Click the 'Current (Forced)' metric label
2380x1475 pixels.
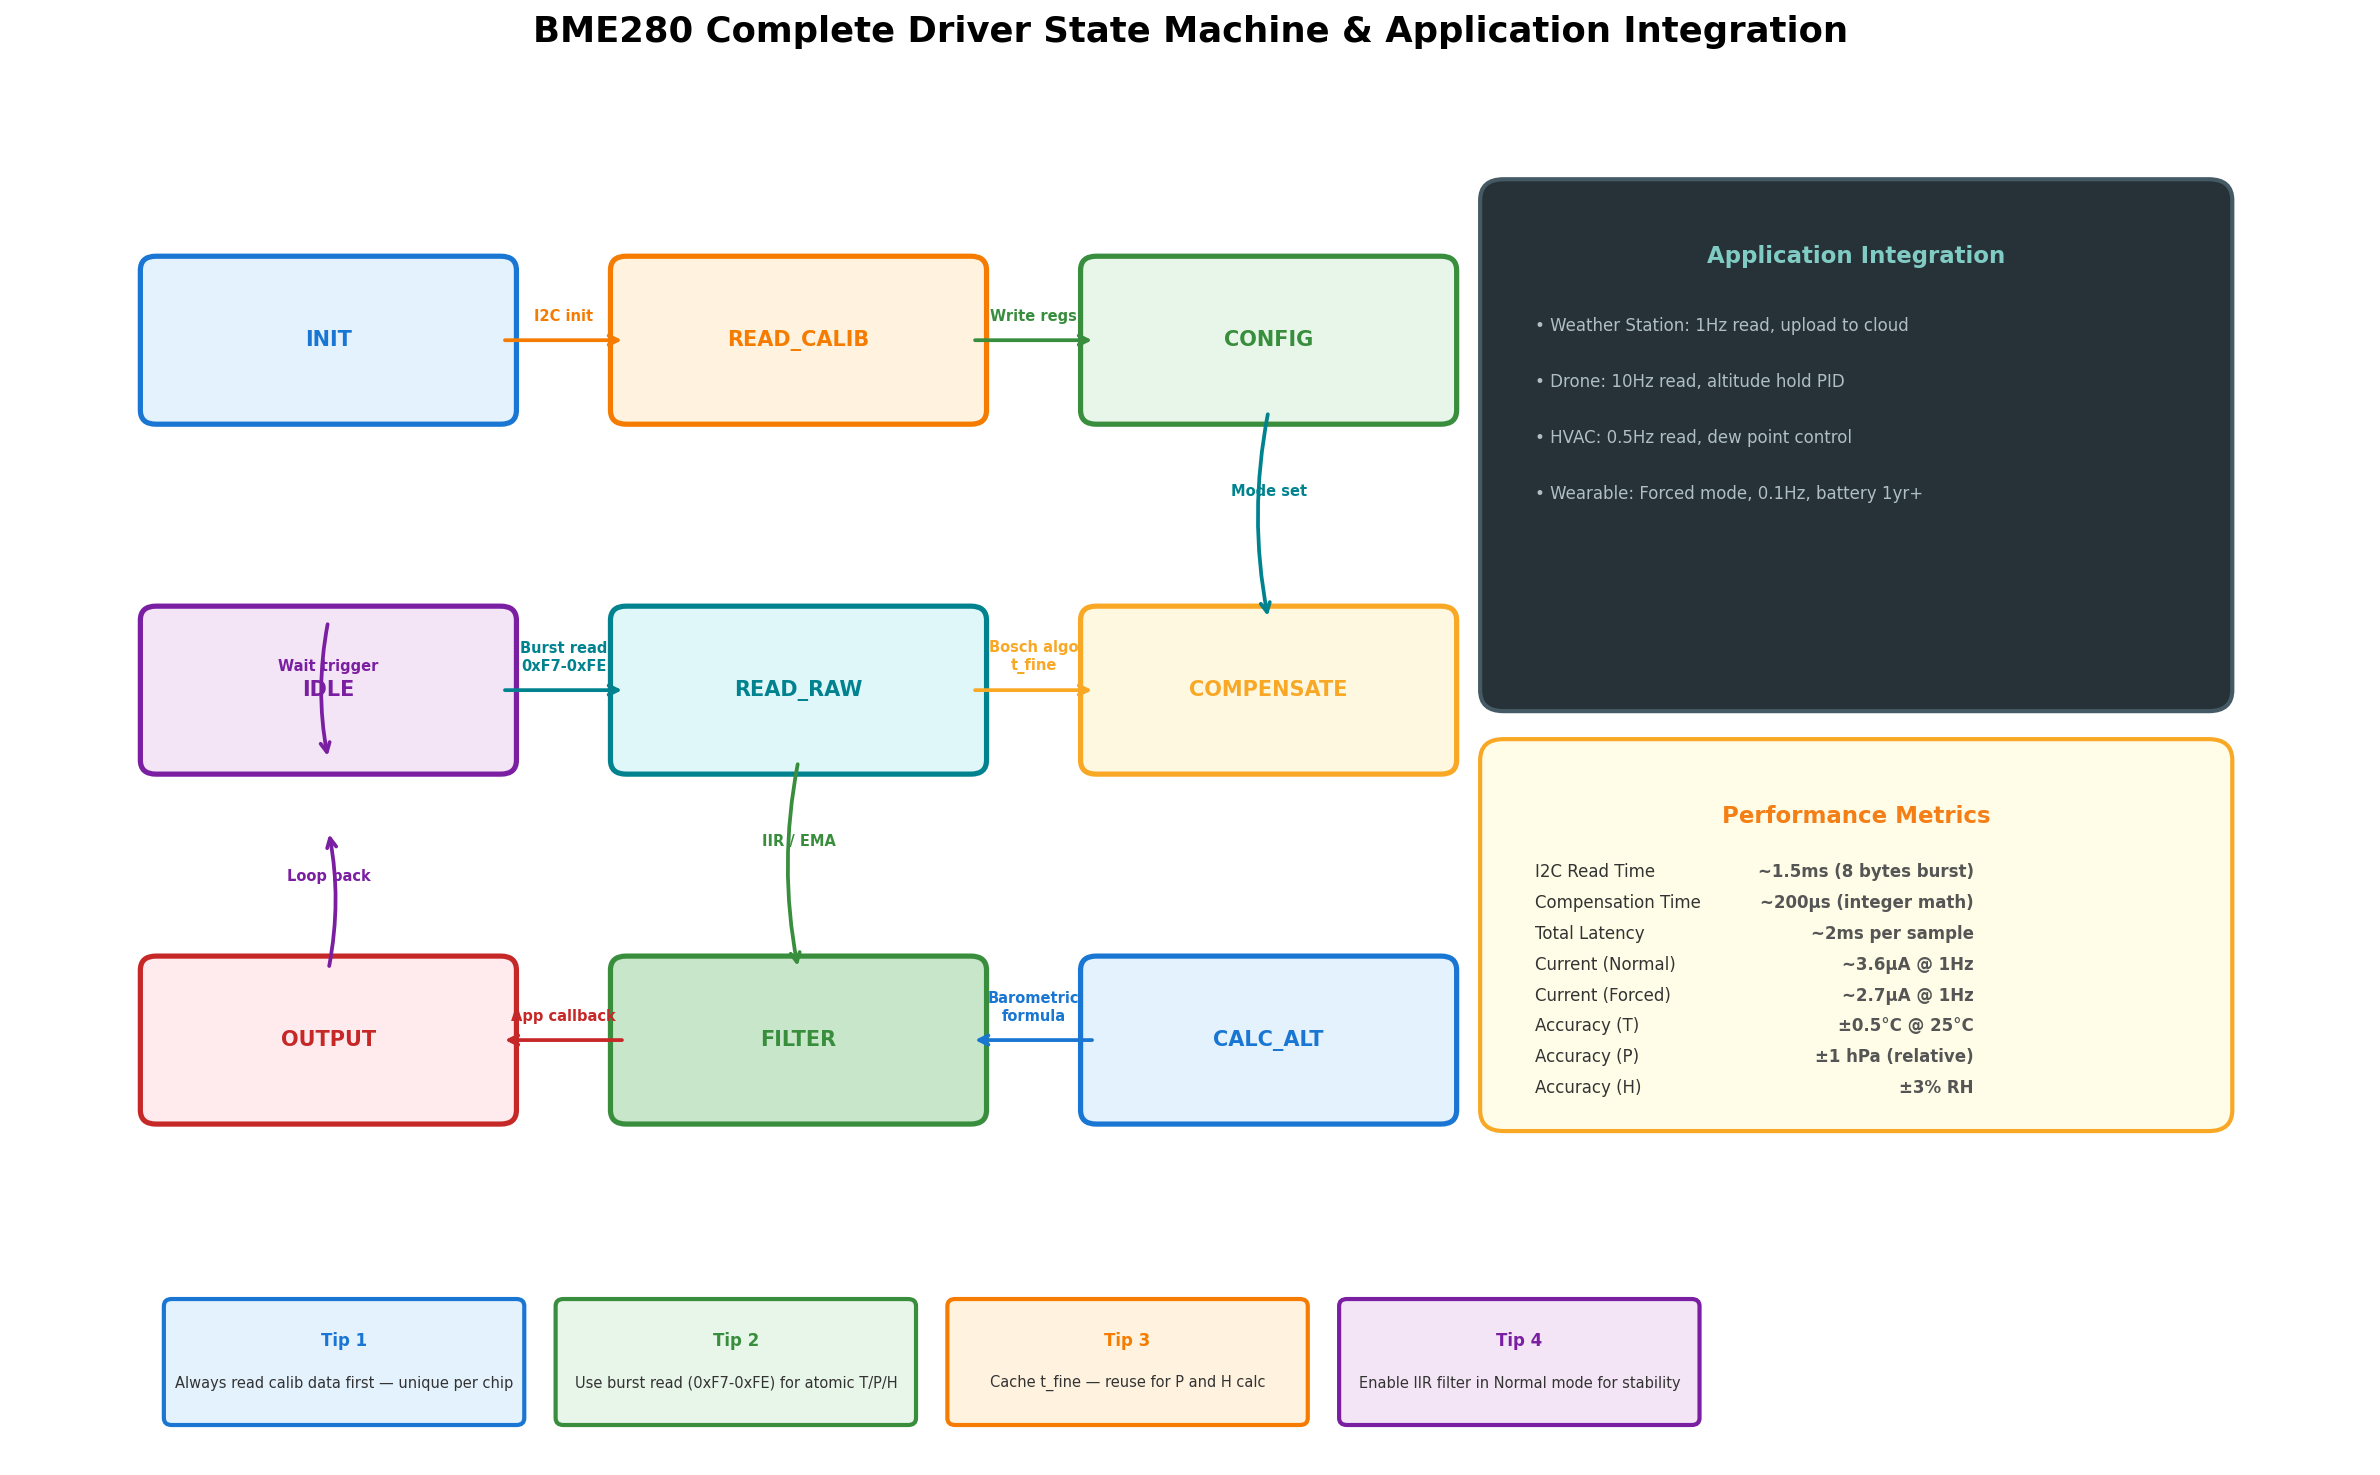(x=1602, y=996)
